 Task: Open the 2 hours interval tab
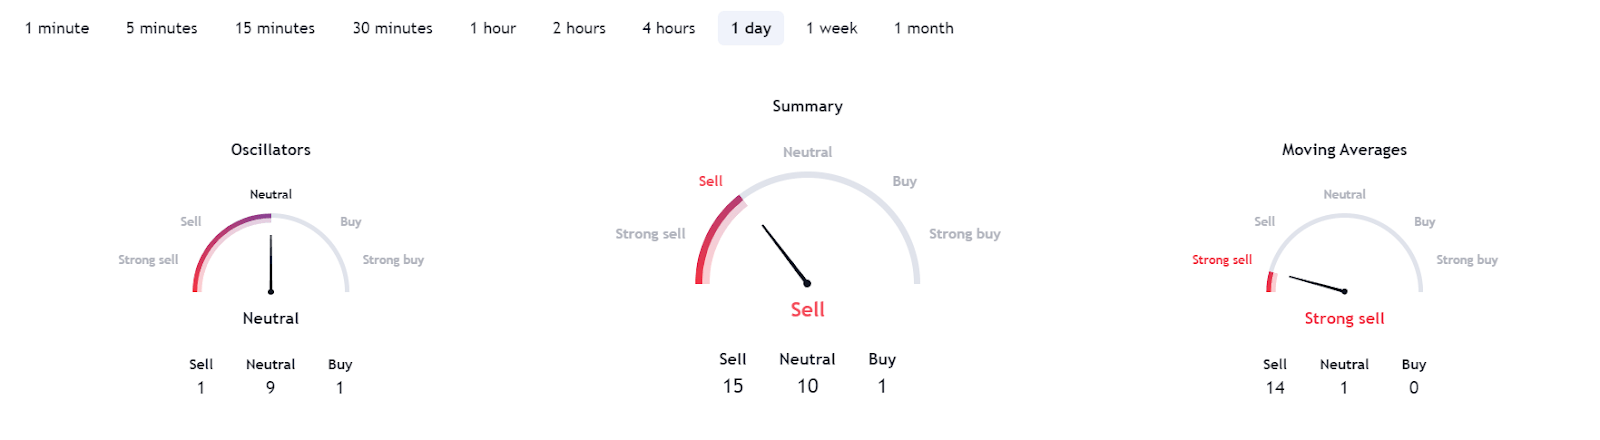pyautogui.click(x=579, y=28)
